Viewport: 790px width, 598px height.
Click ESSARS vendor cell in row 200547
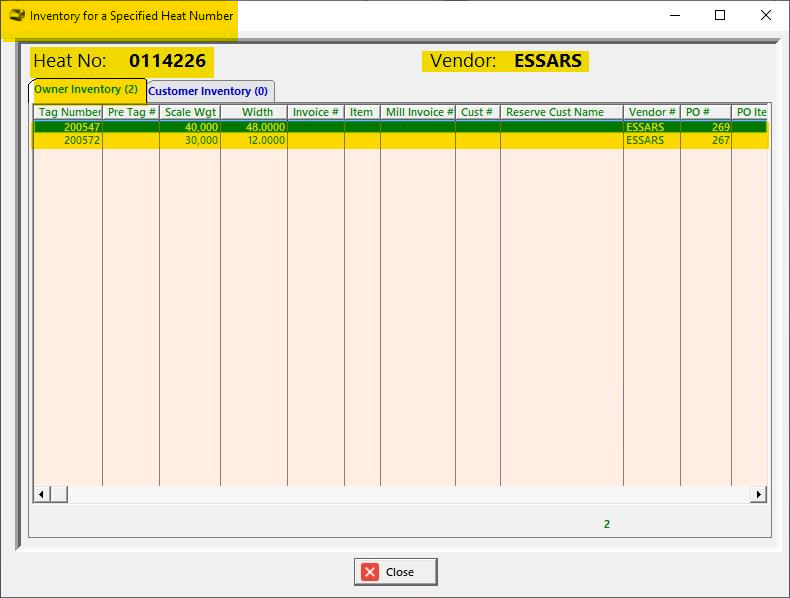pos(652,127)
